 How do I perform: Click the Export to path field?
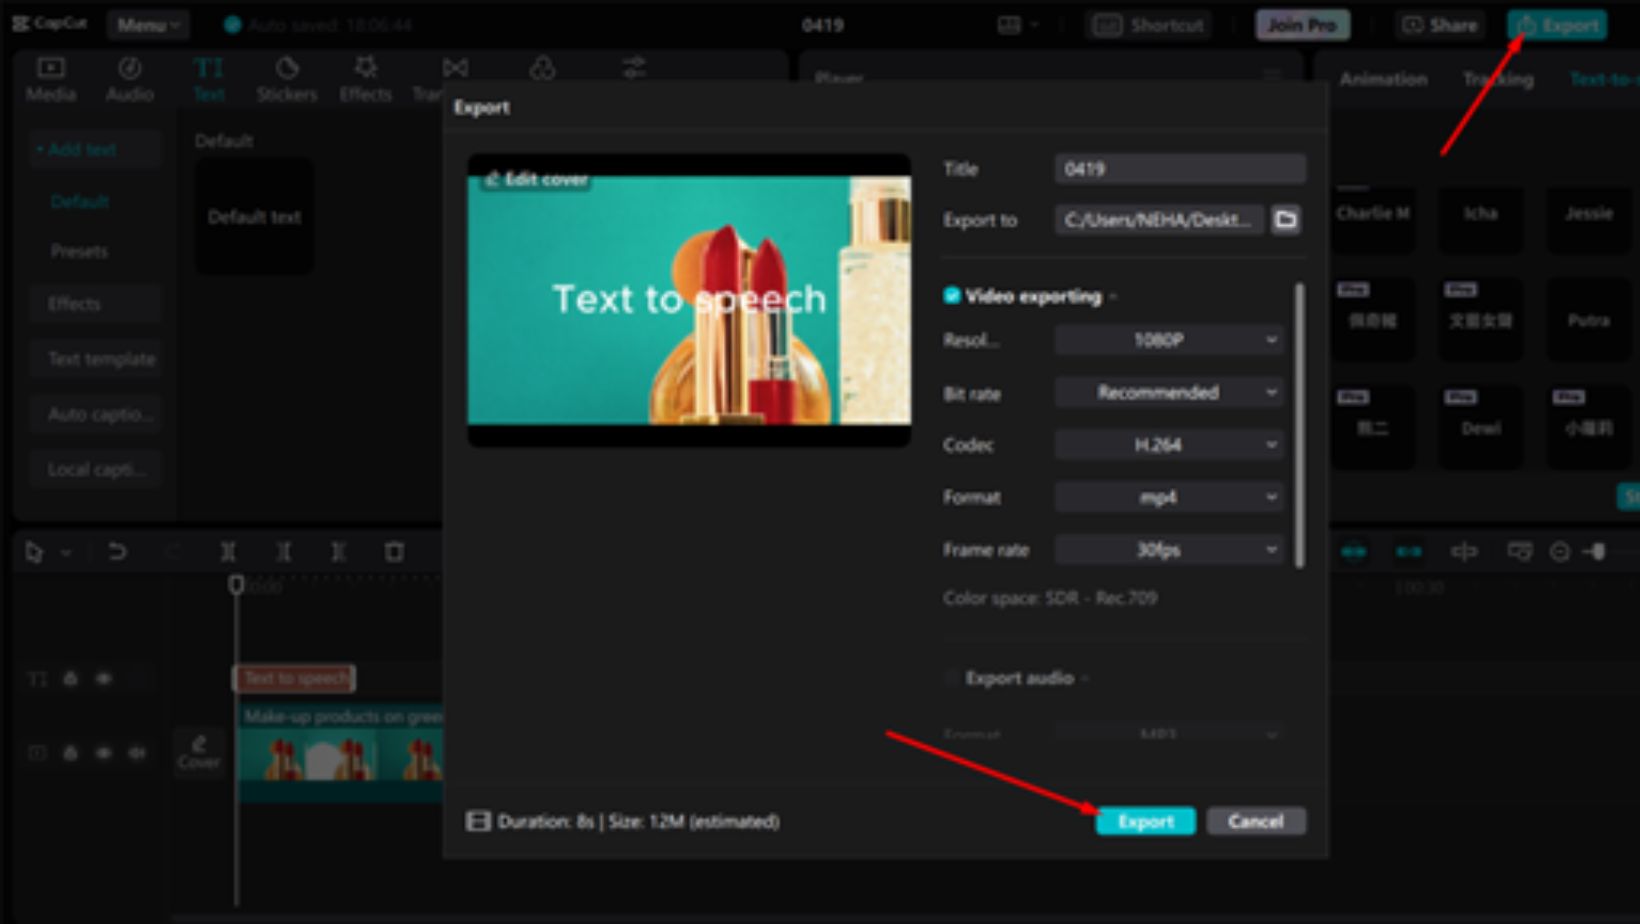pos(1160,219)
